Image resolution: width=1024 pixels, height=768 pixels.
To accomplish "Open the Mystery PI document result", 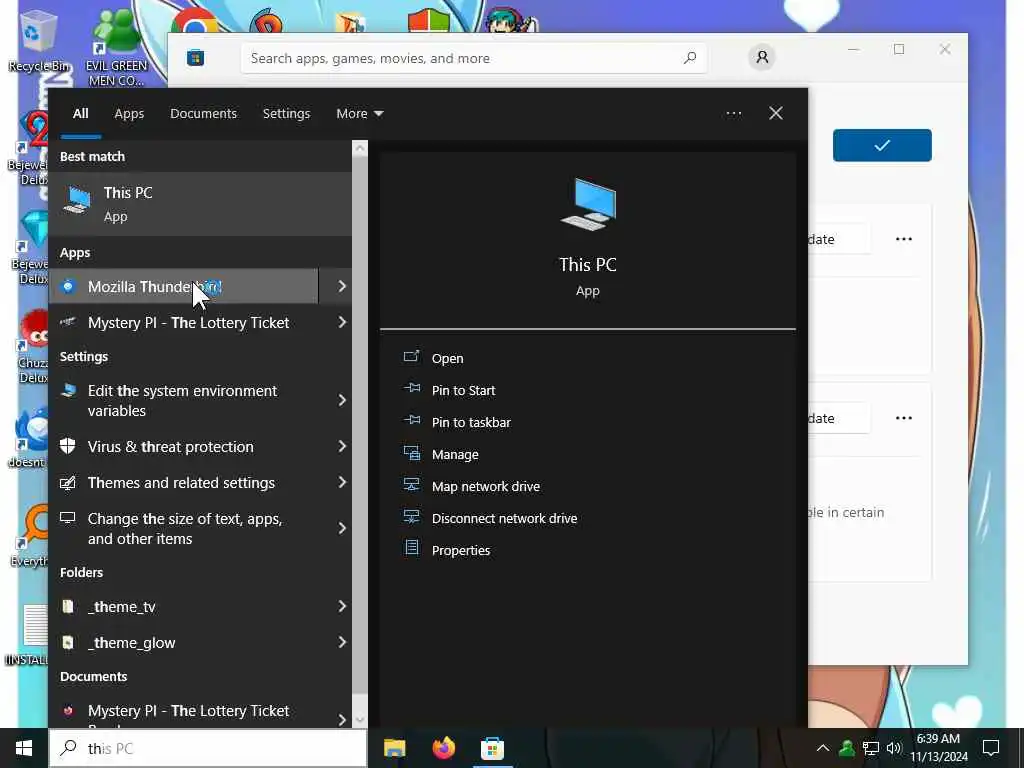I will (189, 712).
